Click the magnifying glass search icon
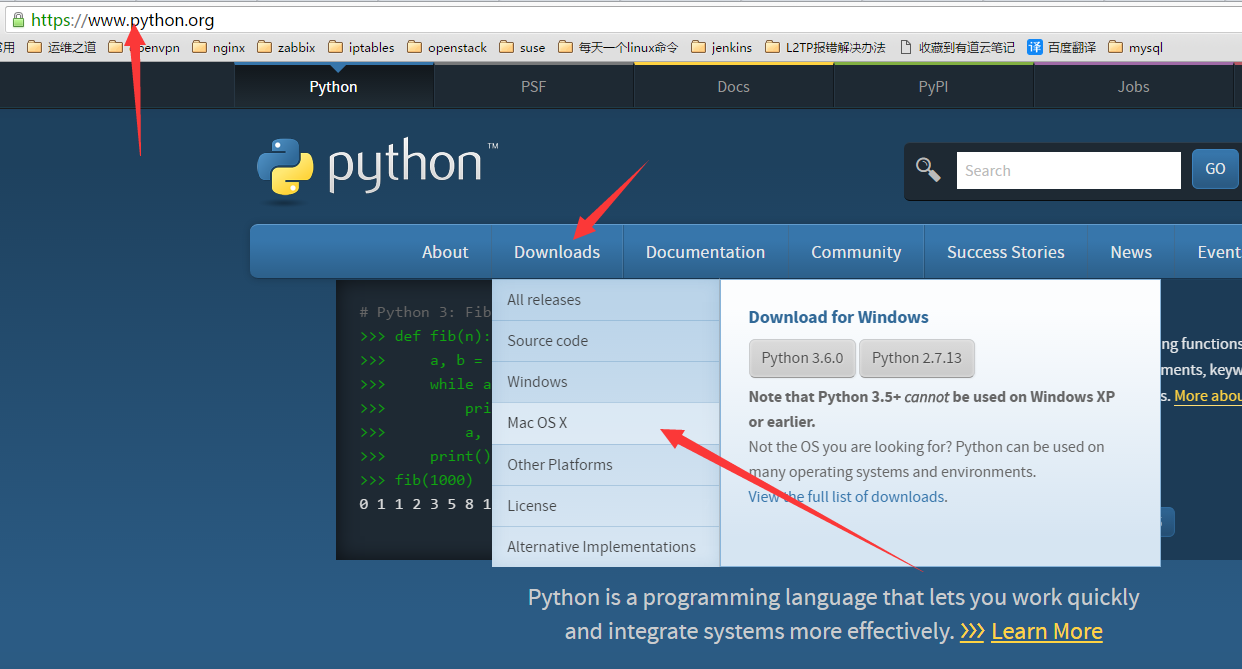 (928, 170)
